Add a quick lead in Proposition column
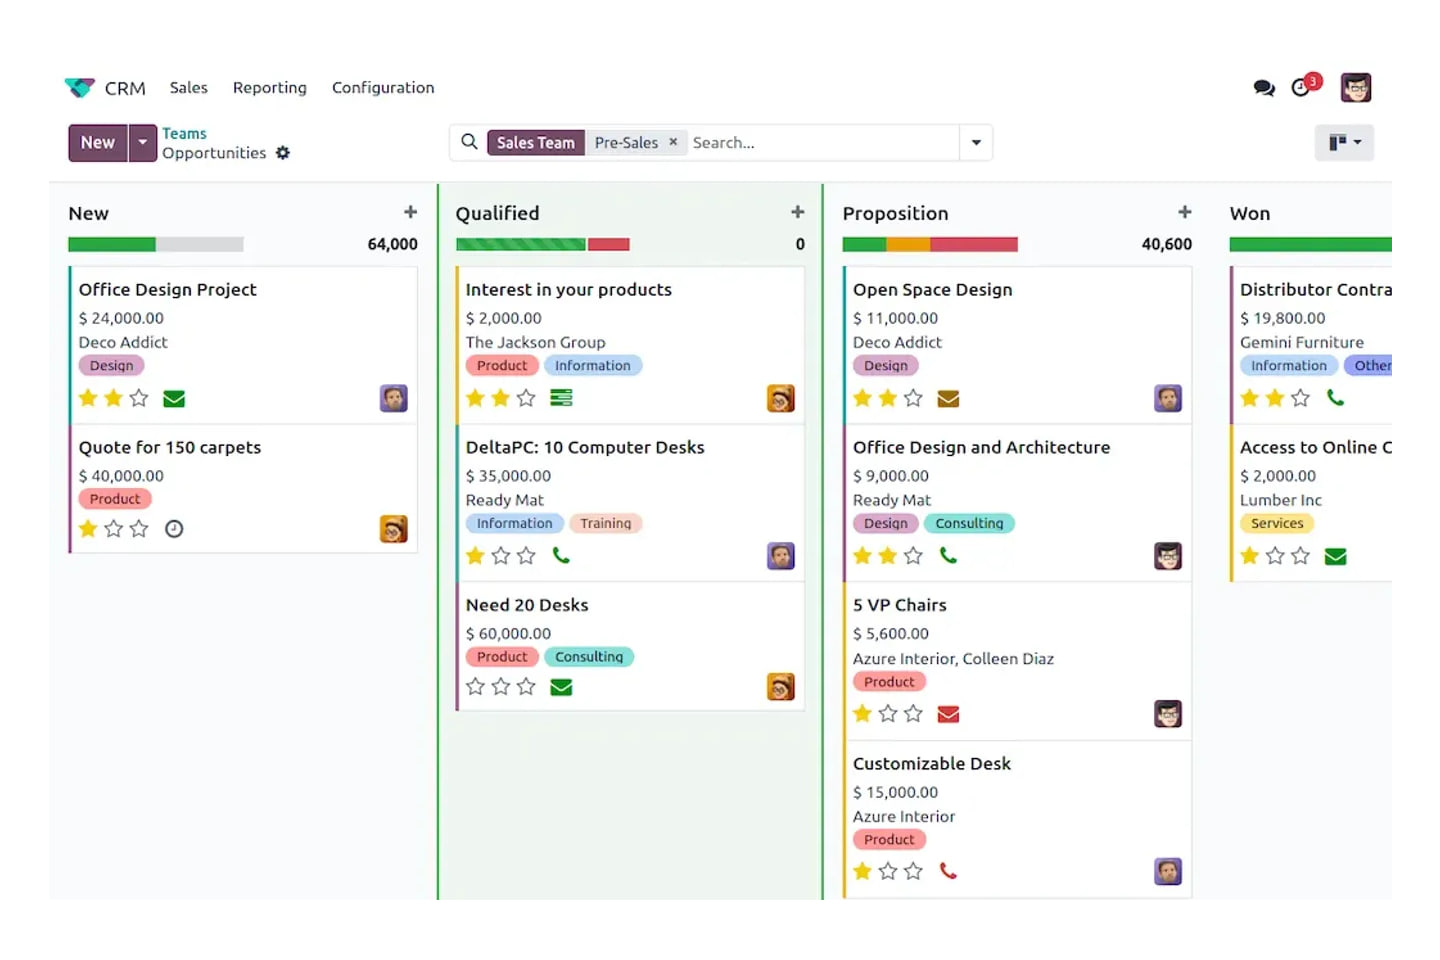This screenshot has height=960, width=1440. coord(1184,212)
